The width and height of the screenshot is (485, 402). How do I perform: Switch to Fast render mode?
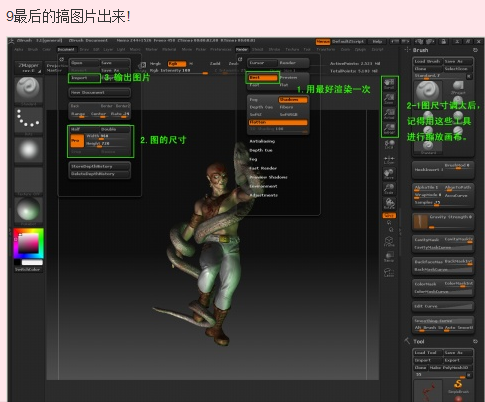(254, 85)
